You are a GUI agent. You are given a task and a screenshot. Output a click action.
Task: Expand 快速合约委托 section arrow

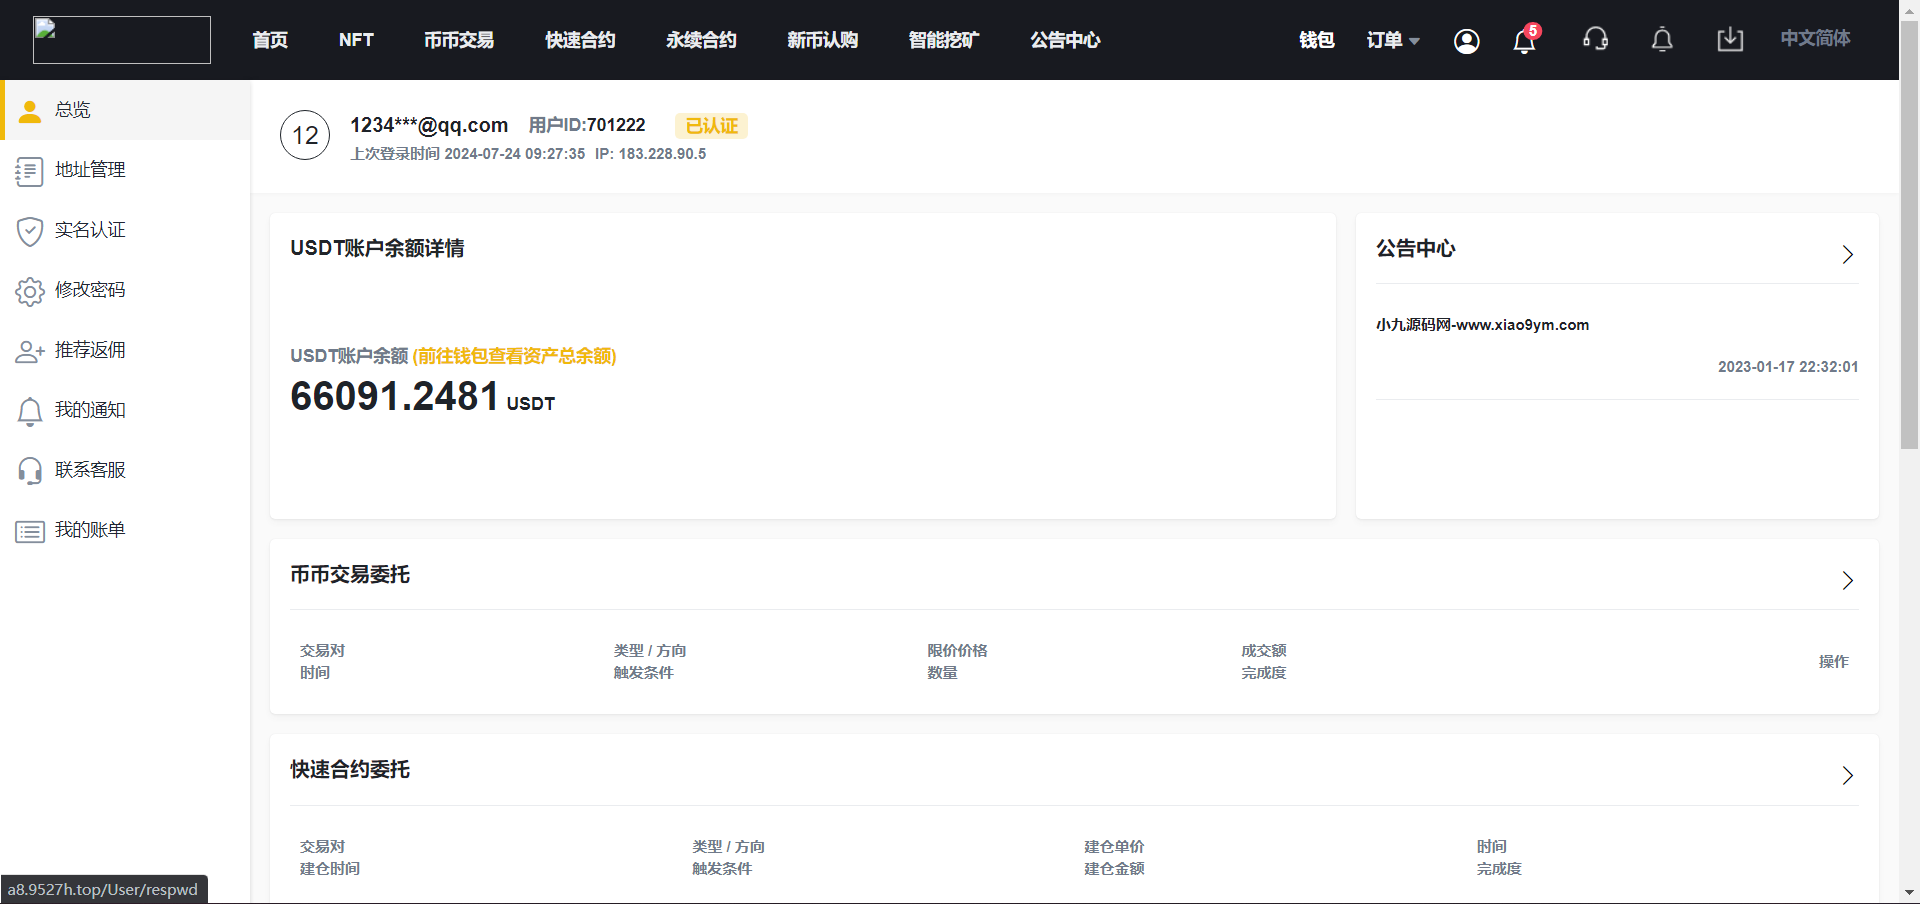[1847, 776]
